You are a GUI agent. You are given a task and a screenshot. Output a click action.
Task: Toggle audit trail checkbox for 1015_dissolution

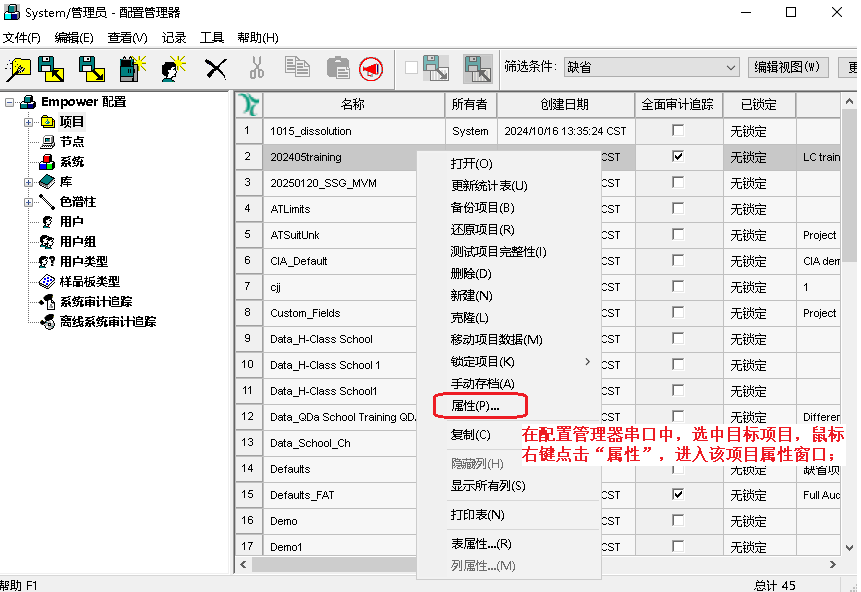tap(678, 130)
